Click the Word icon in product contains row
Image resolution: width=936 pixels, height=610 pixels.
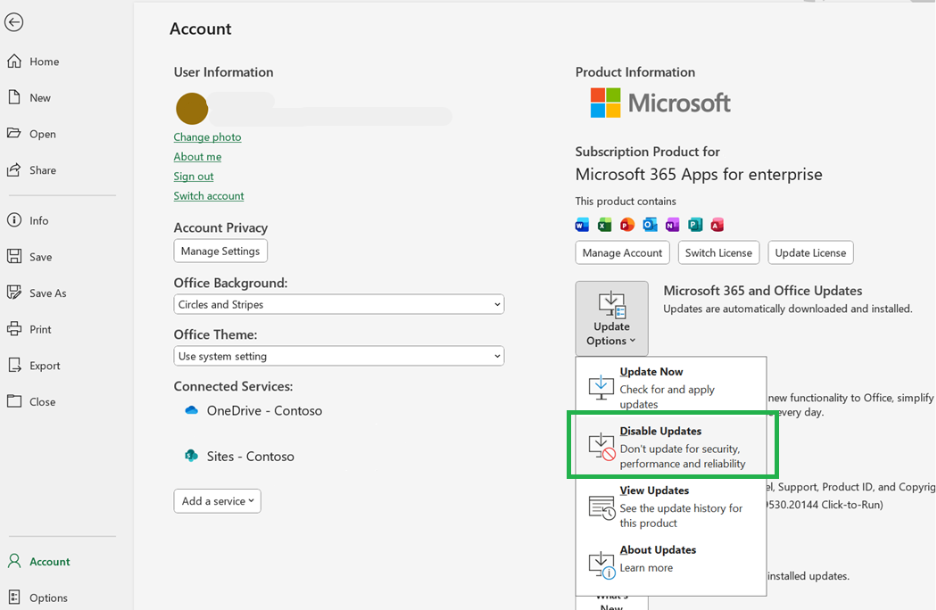581,224
